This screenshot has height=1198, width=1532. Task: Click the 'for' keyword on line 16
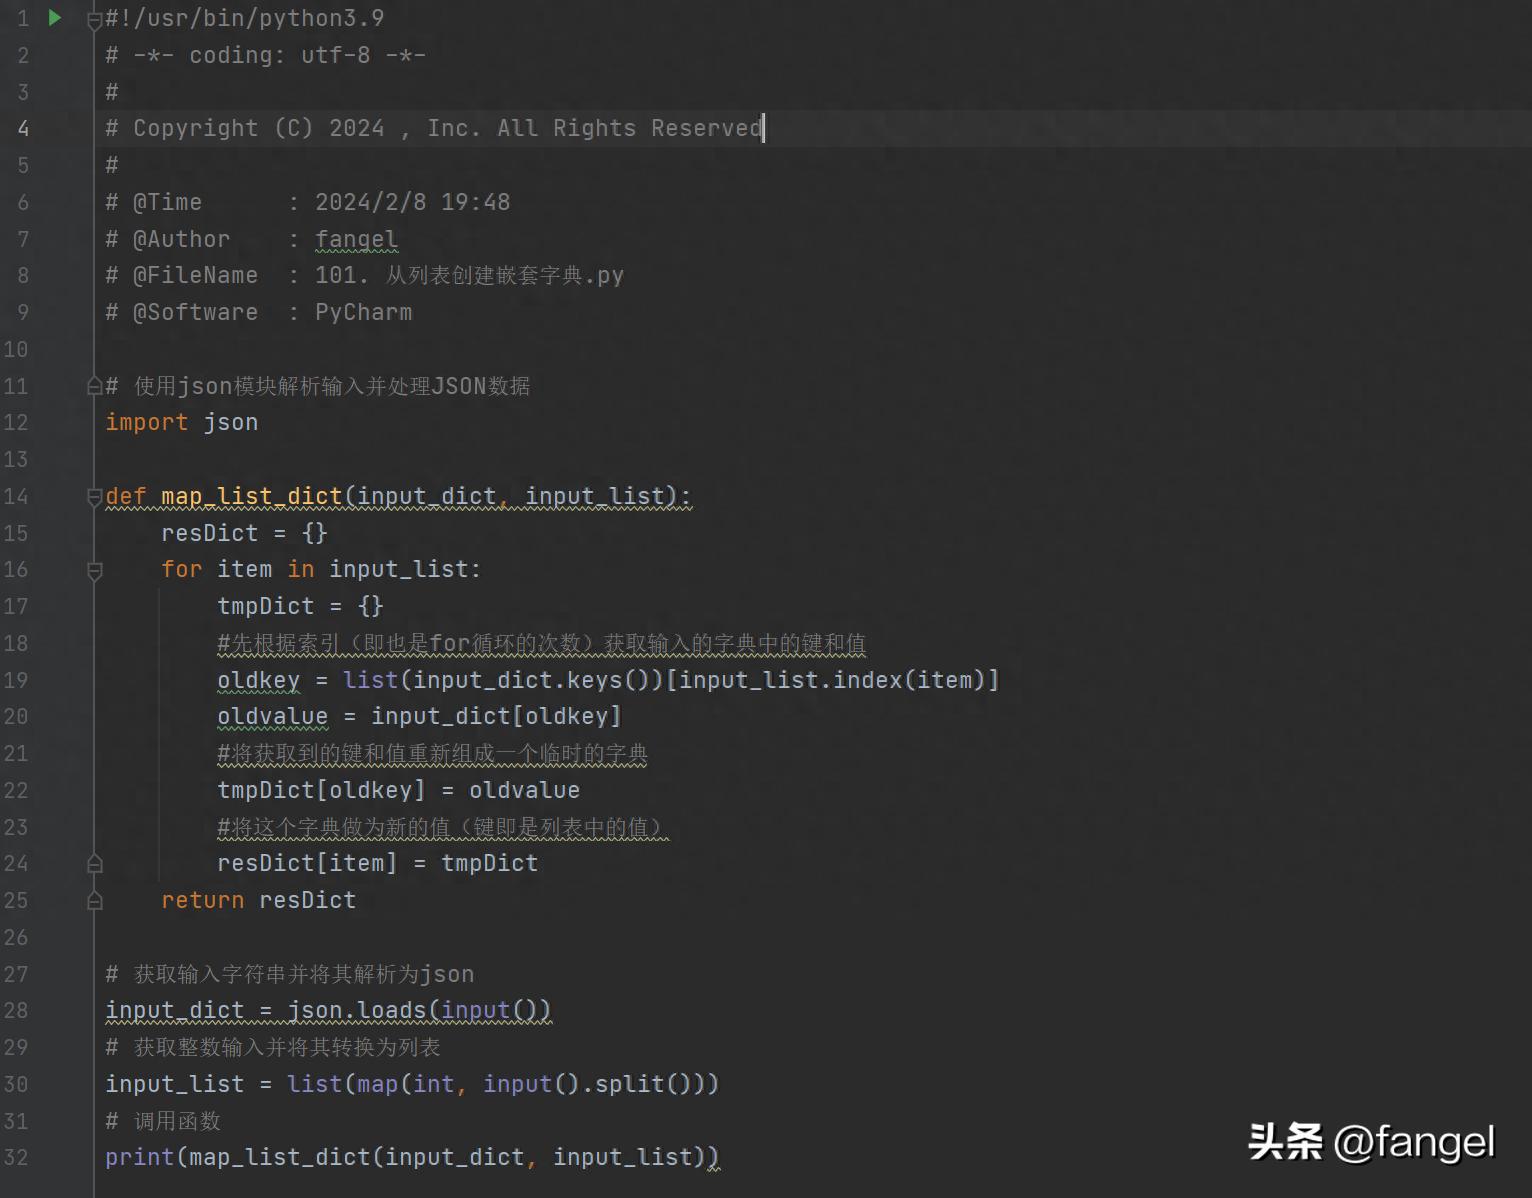pos(182,569)
